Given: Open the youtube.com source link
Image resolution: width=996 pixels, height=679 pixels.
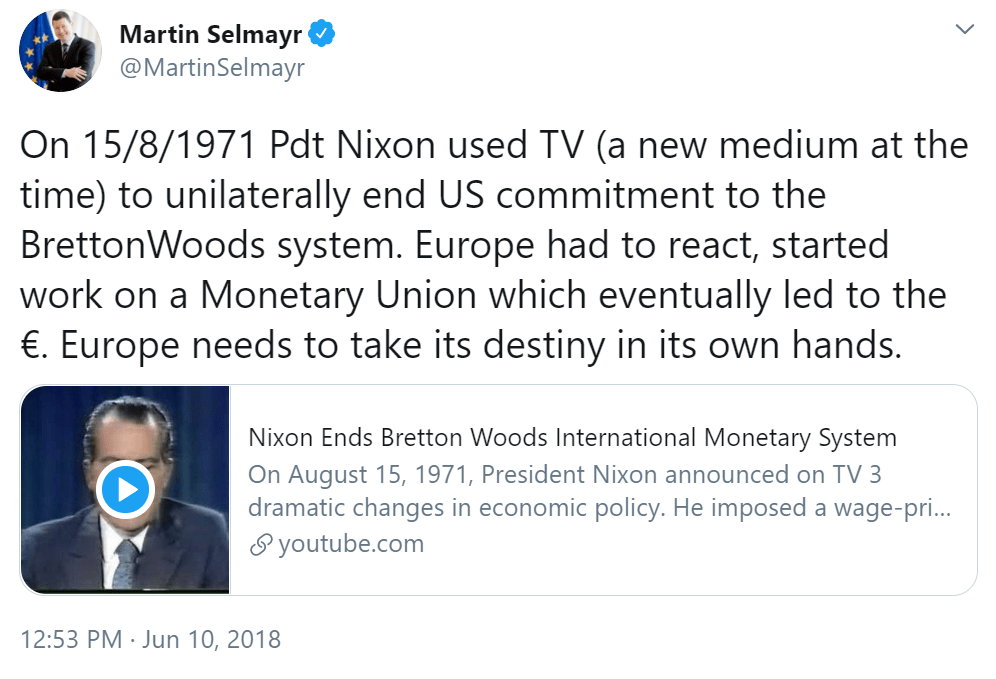Looking at the screenshot, I should pos(350,544).
